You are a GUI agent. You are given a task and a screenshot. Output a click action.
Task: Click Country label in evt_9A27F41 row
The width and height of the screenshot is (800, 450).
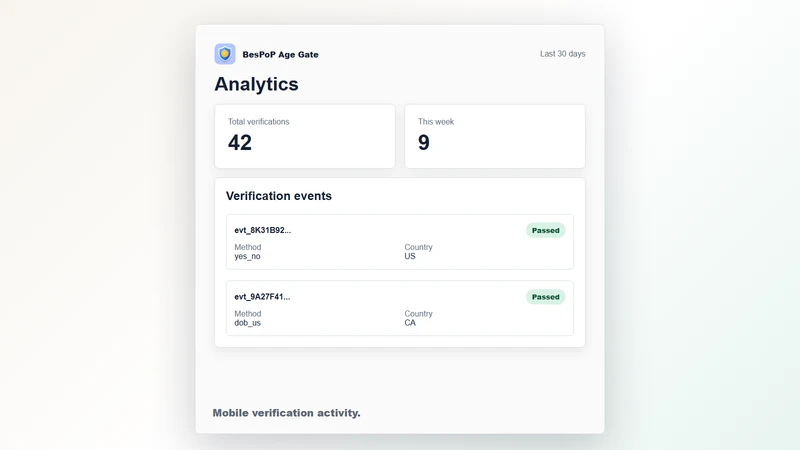418,314
